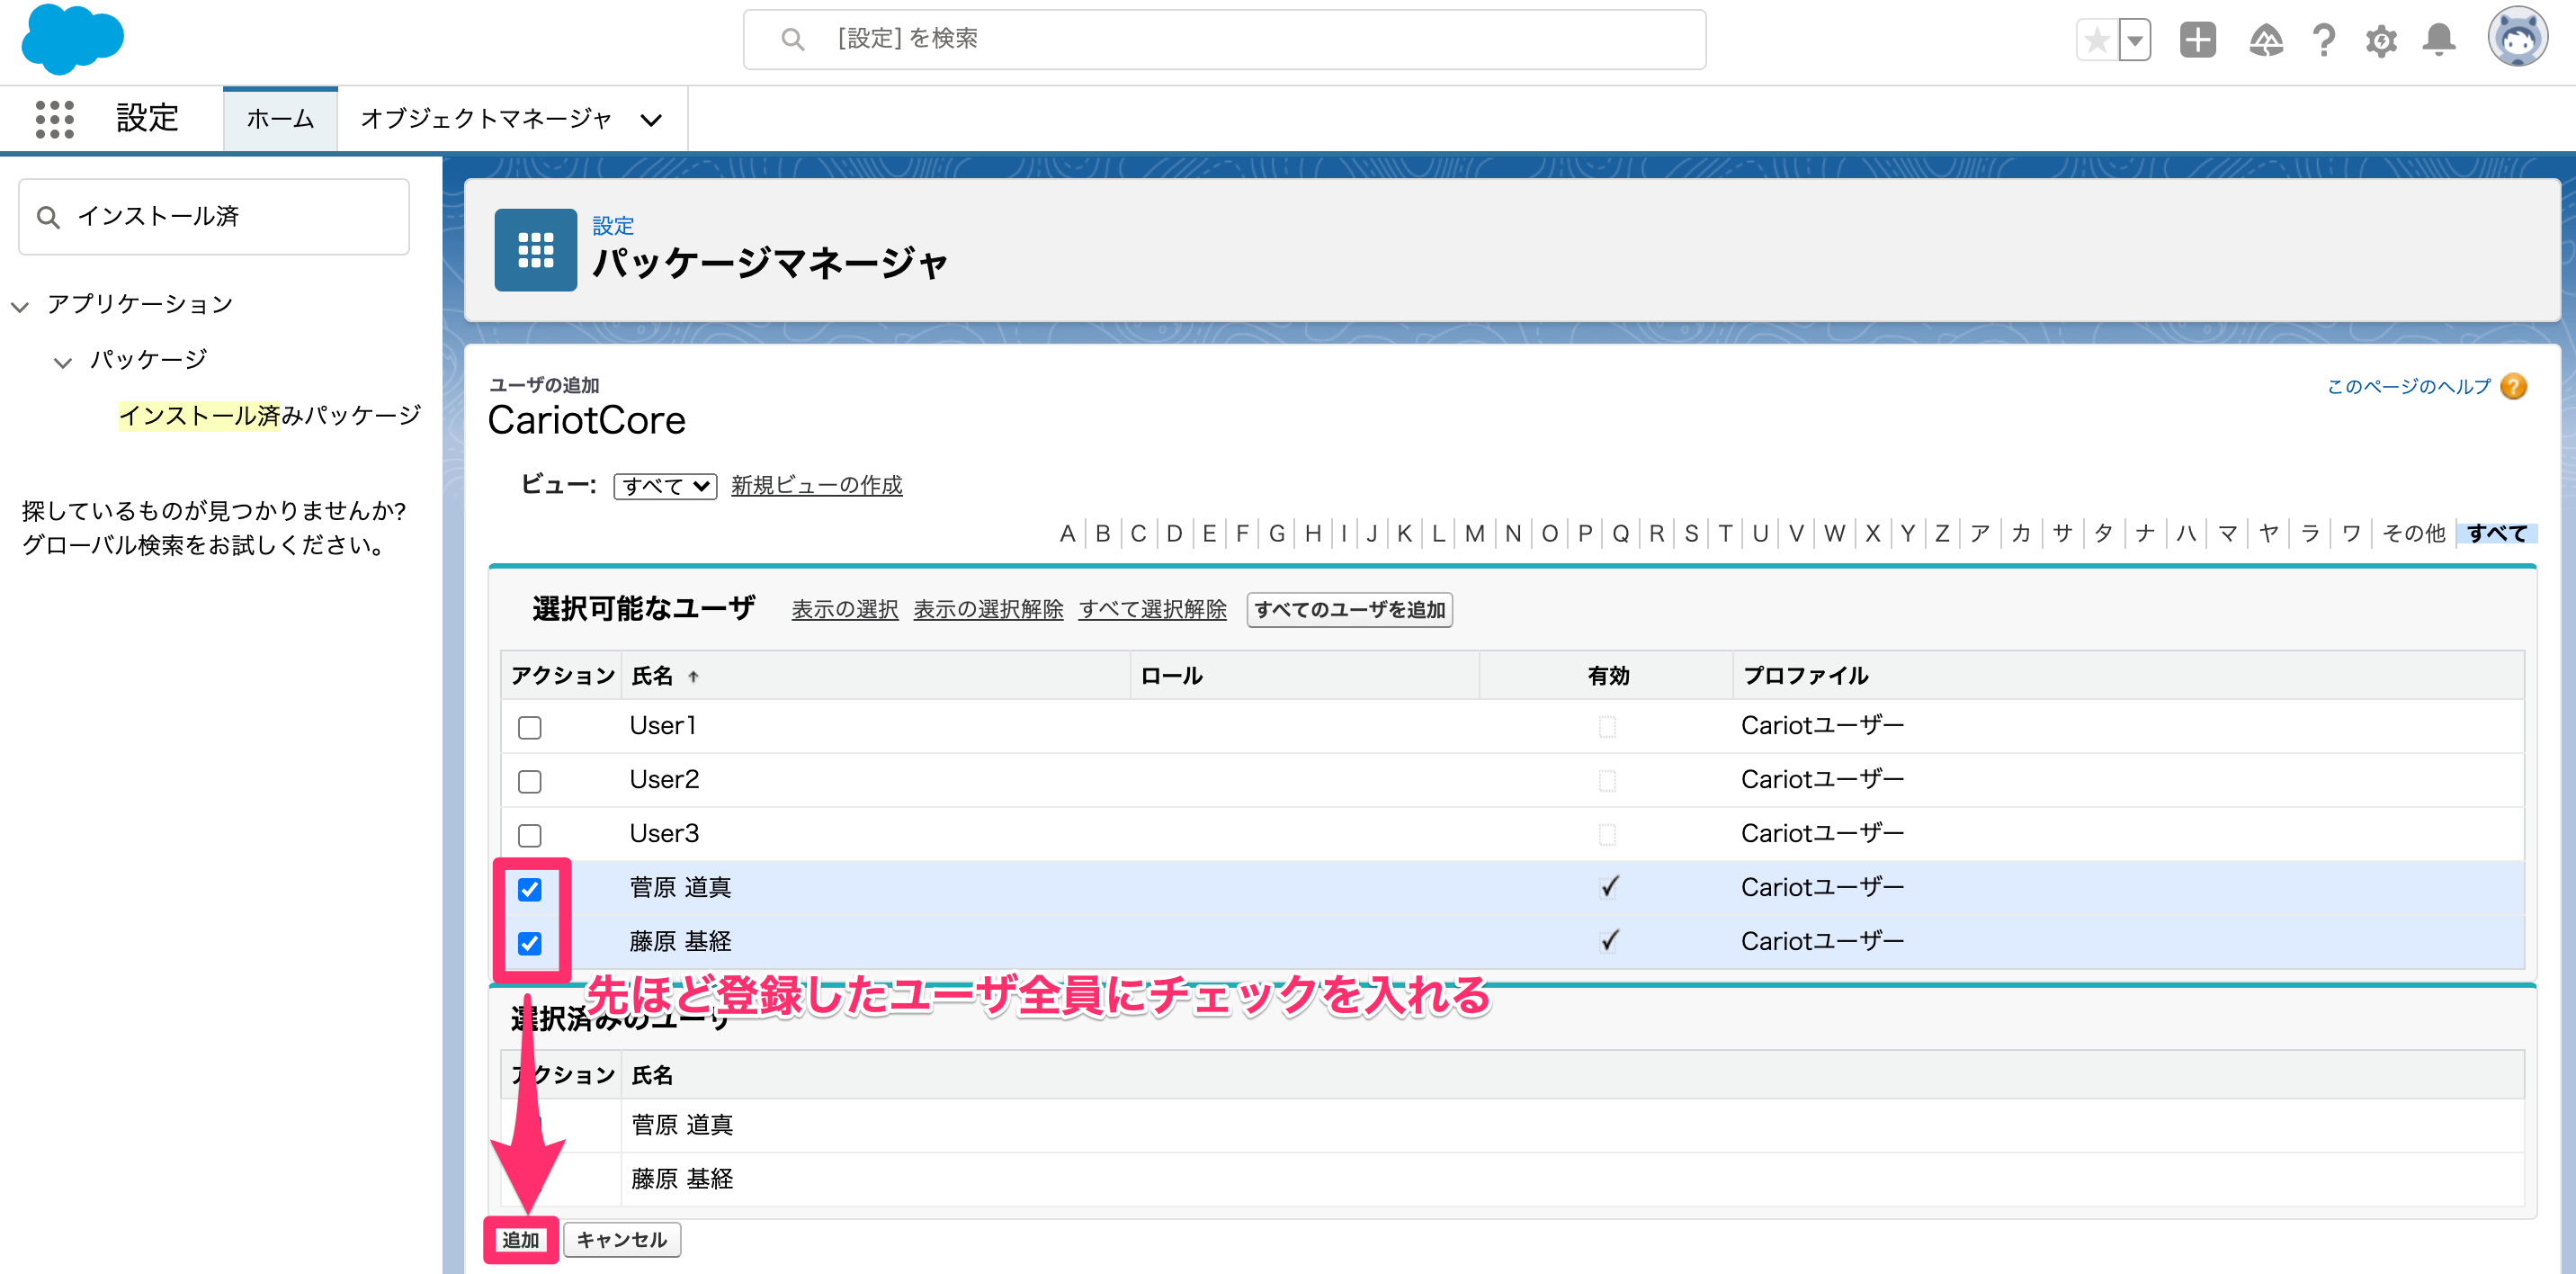Image resolution: width=2576 pixels, height=1274 pixels.
Task: Click 藤原 基経 in selected users list
Action: point(682,1180)
